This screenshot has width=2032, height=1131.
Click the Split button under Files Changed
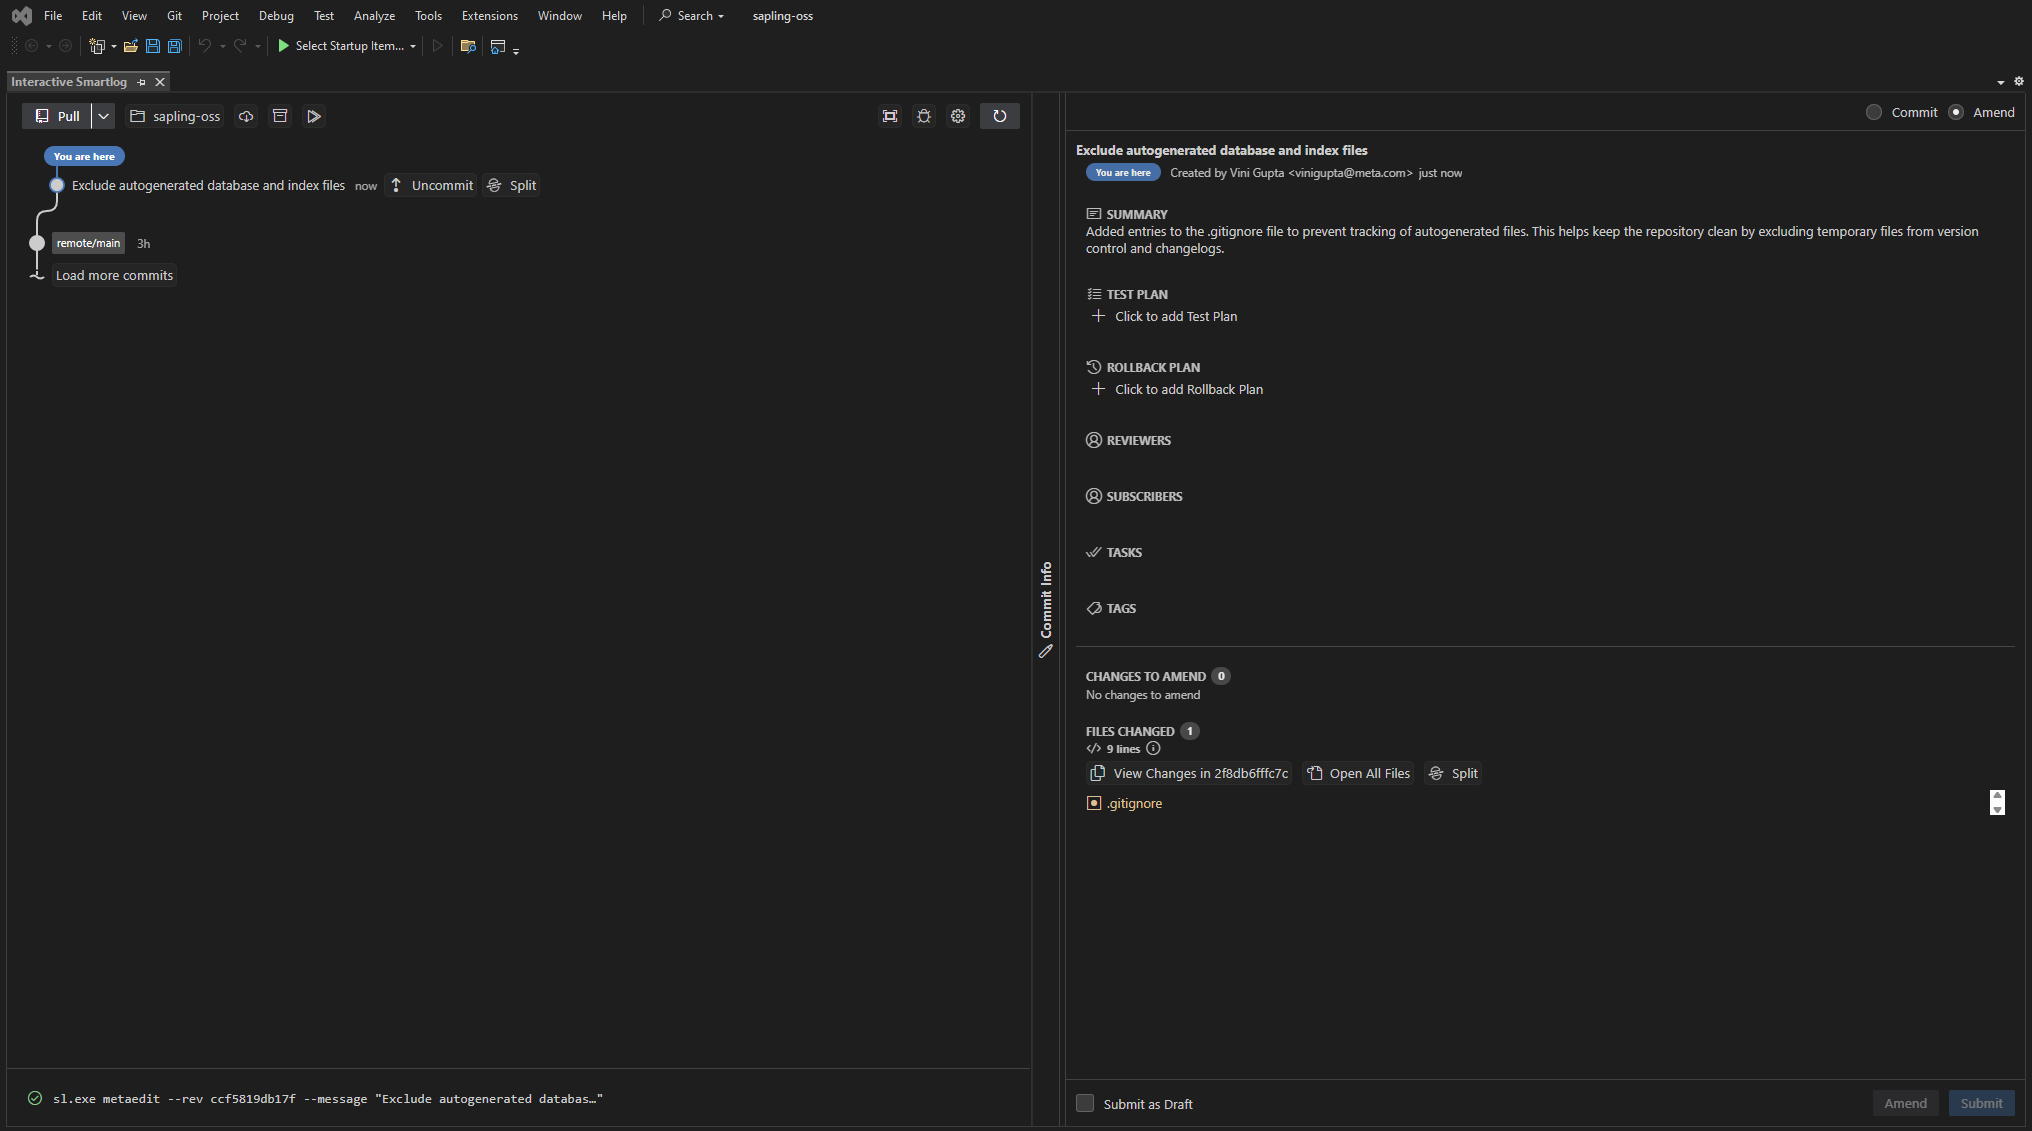(x=1453, y=773)
